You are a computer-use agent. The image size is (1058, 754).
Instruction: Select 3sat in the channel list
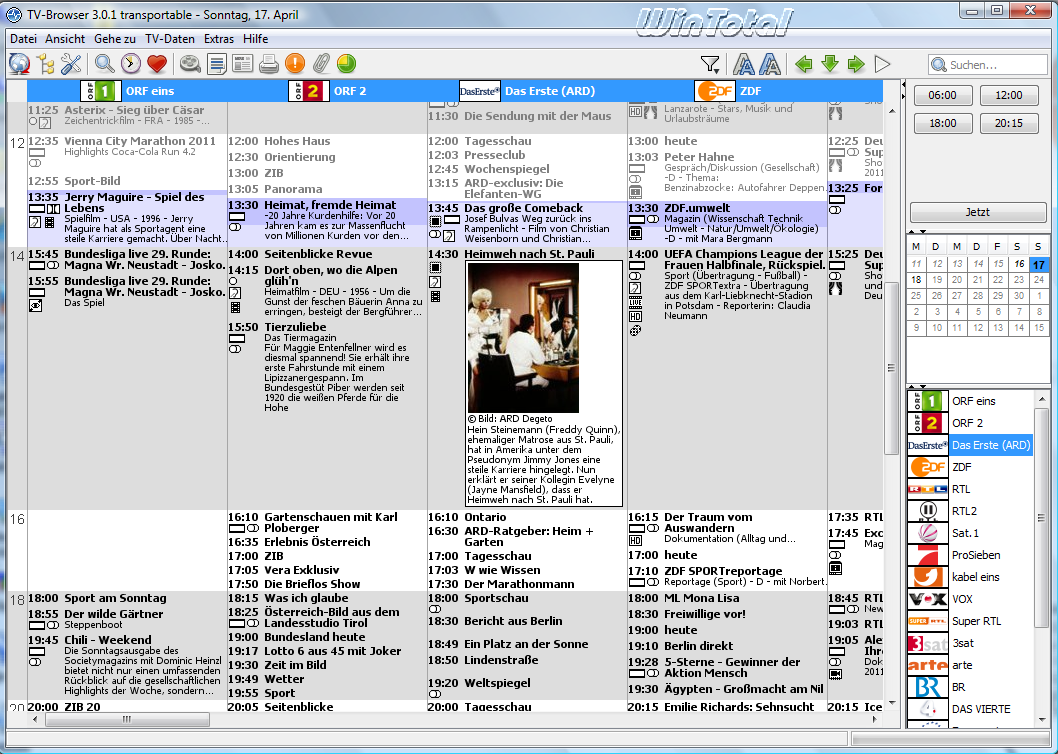(x=970, y=643)
